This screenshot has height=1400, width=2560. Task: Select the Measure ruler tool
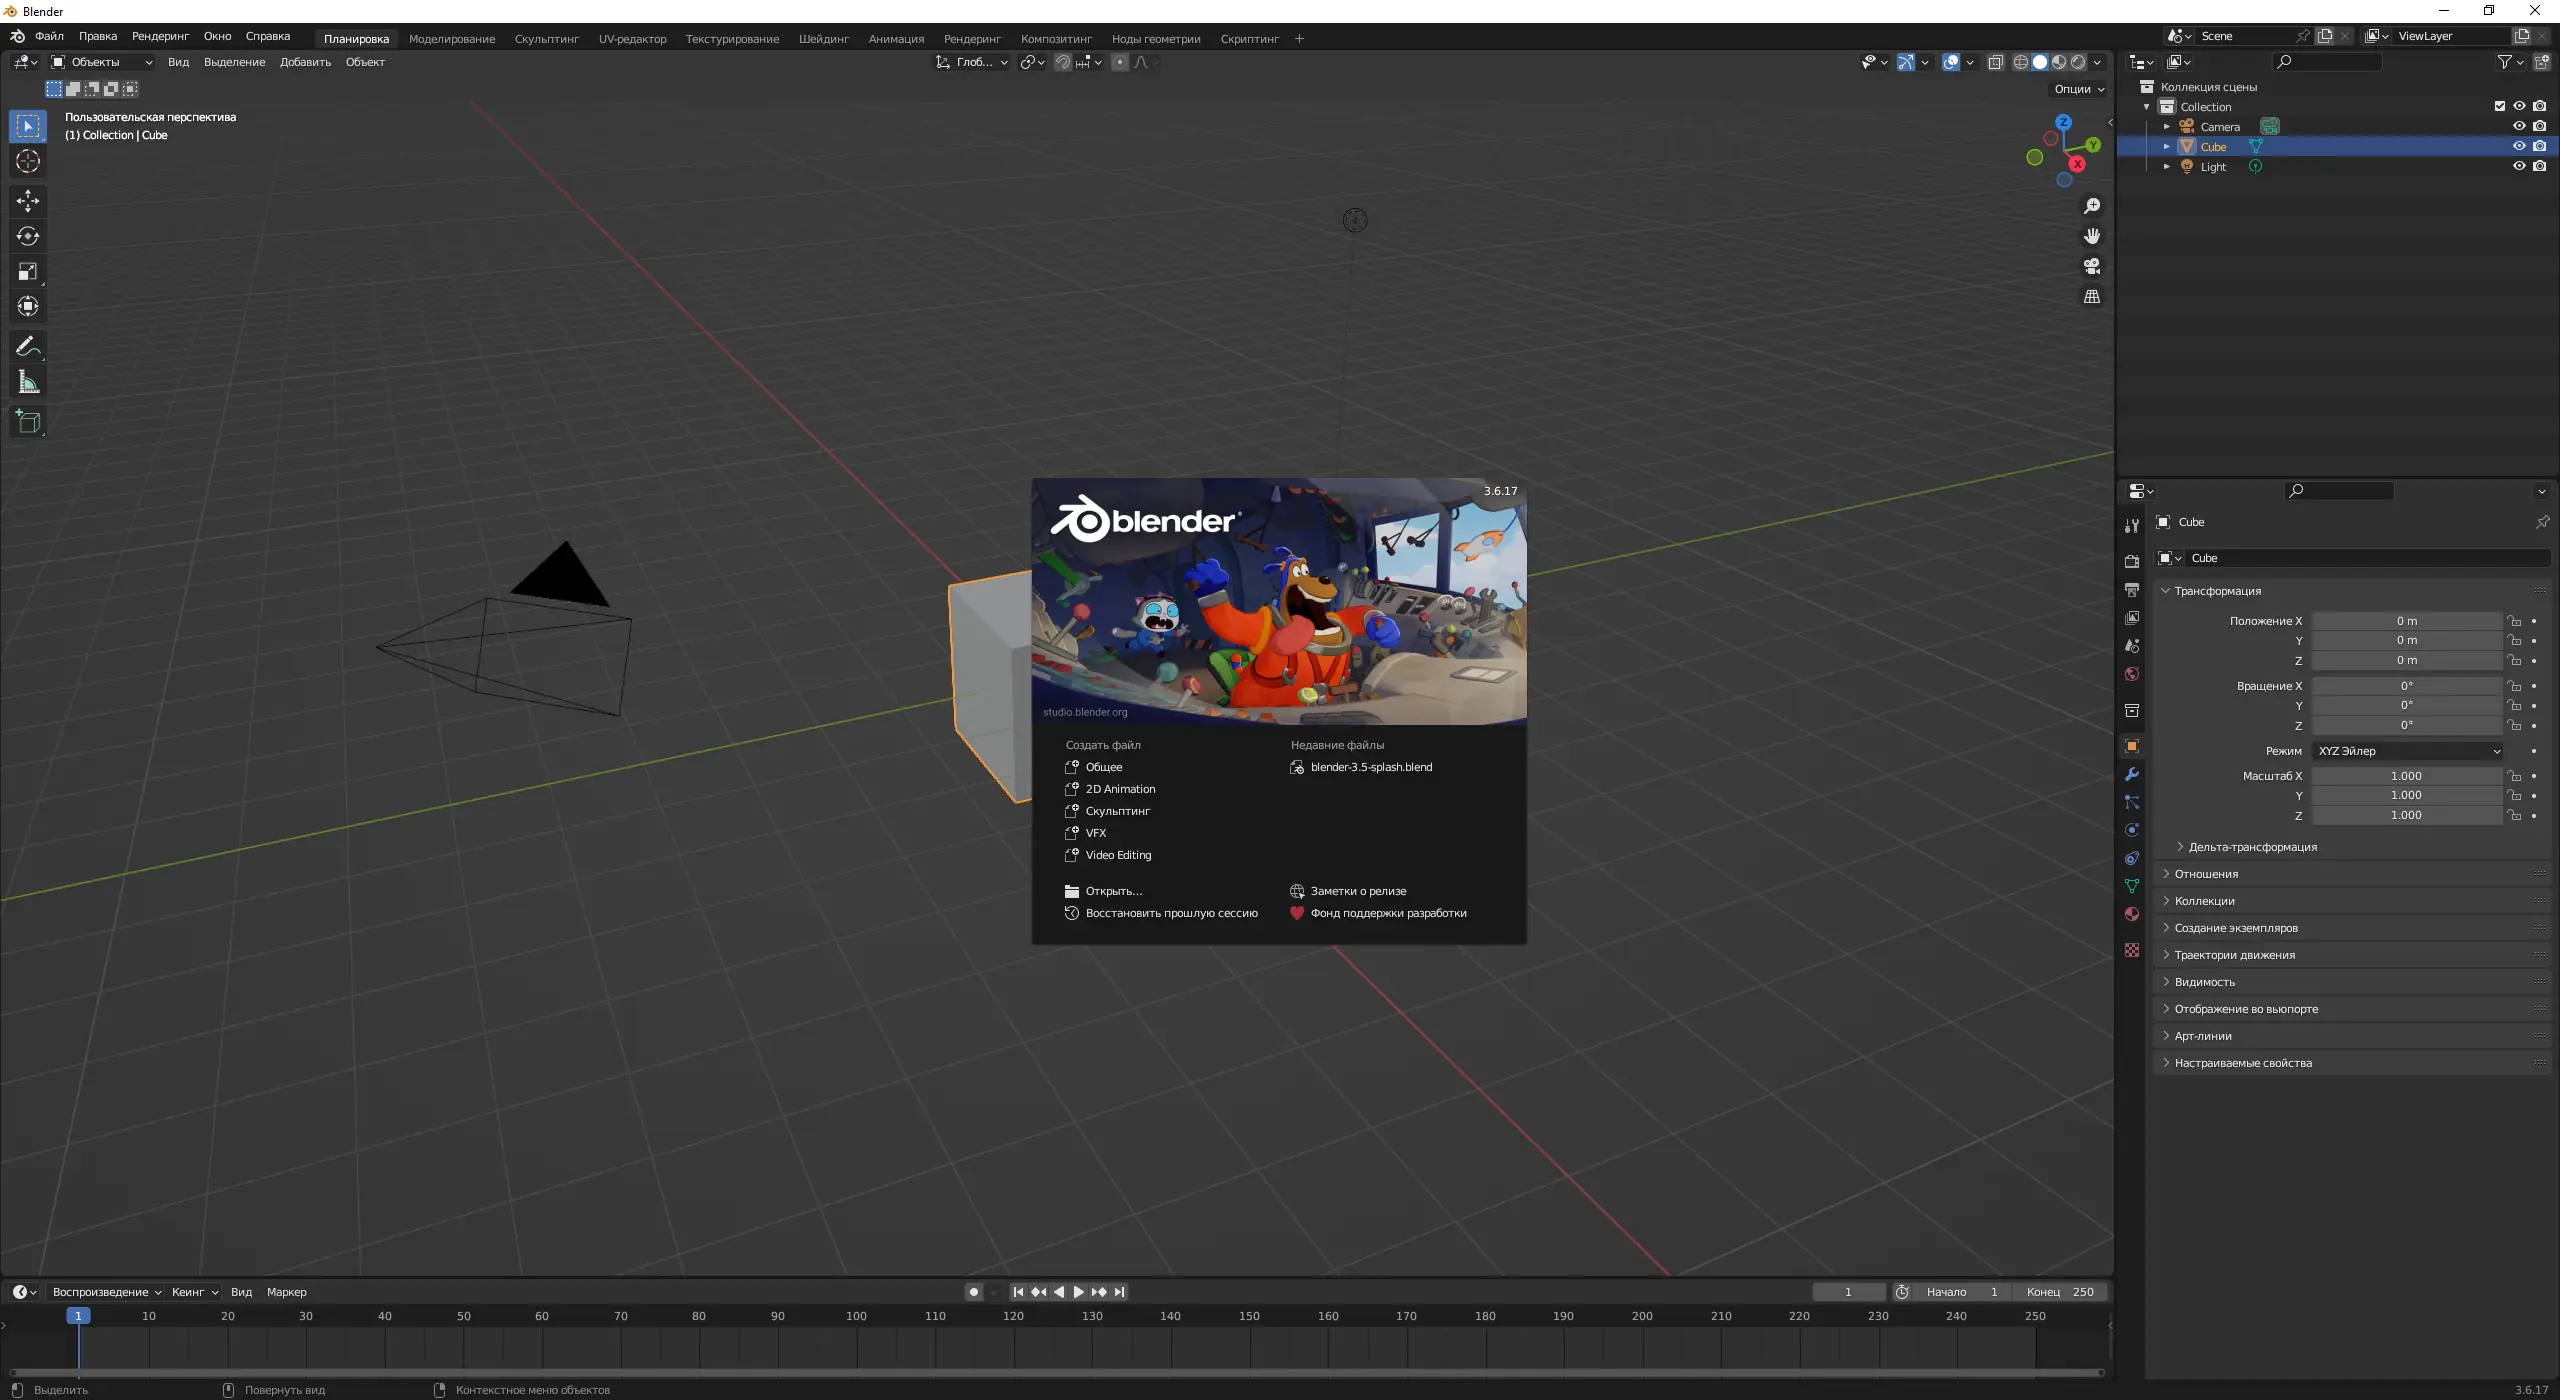pyautogui.click(x=28, y=383)
